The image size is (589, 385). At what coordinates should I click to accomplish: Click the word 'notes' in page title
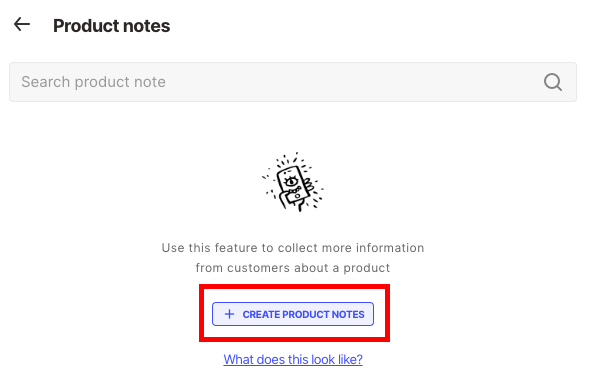click(x=146, y=26)
